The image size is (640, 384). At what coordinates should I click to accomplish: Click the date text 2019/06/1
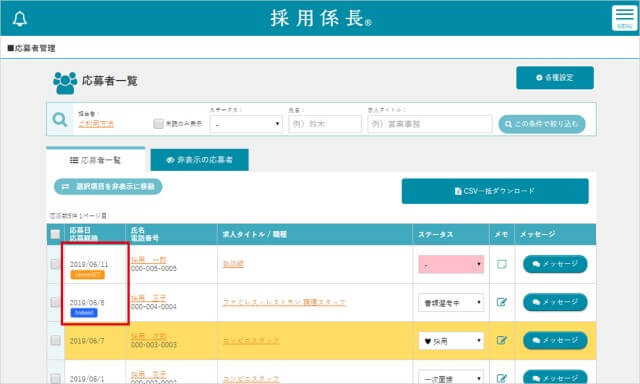pos(87,379)
